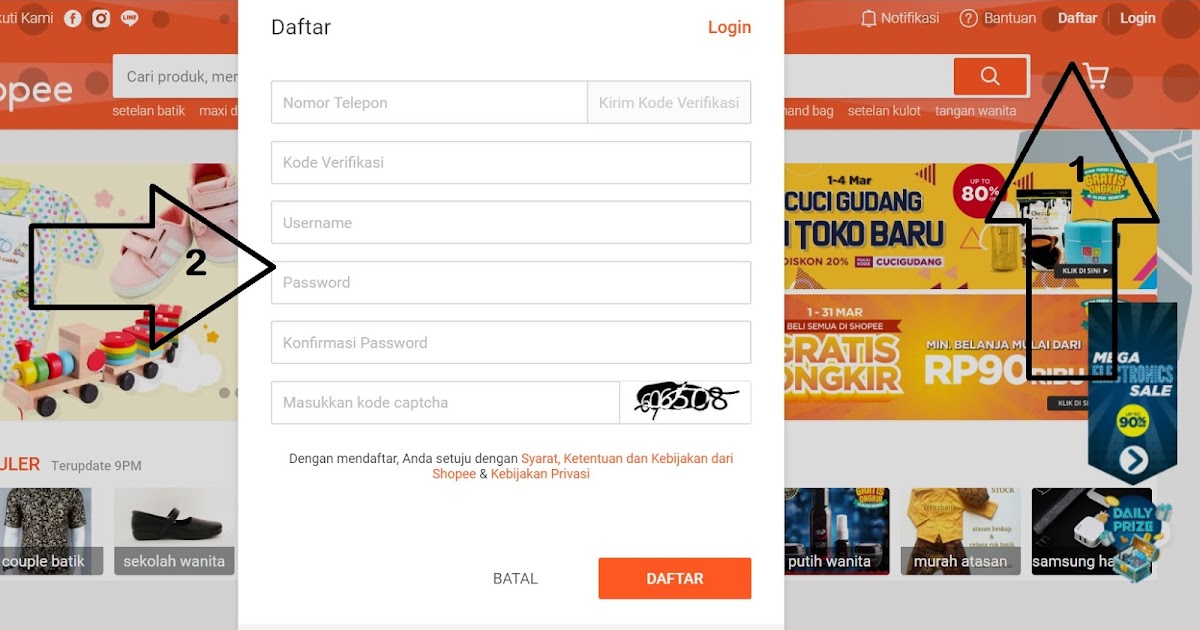Cancel registration with BATAL
Screen dimensions: 1200x630
click(515, 578)
